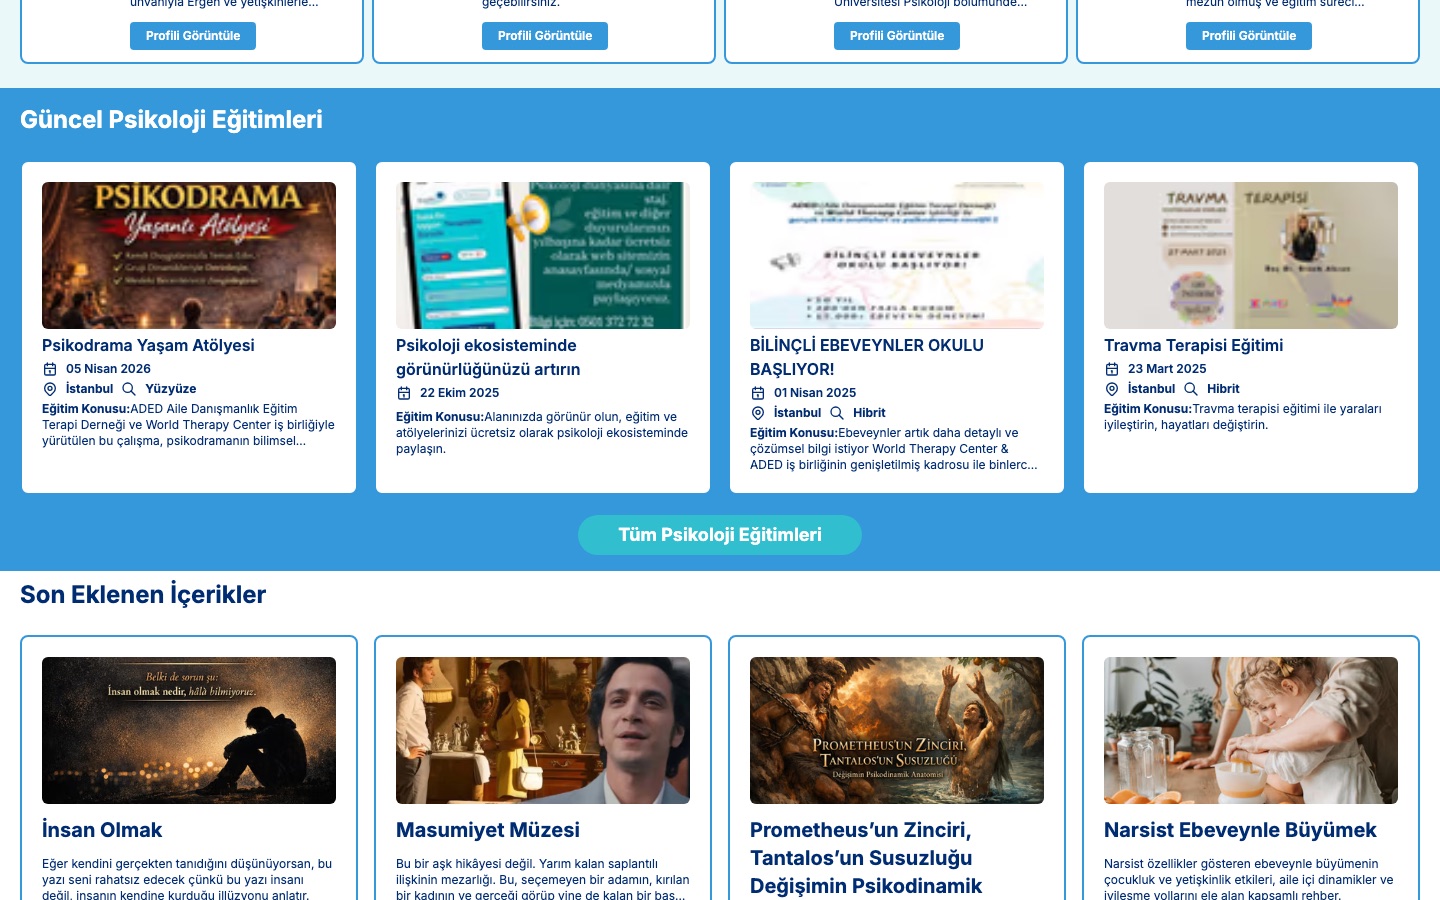
Task: Click the magnifier icon beside Hibrit in Travma Terapisi card
Action: tap(1191, 389)
